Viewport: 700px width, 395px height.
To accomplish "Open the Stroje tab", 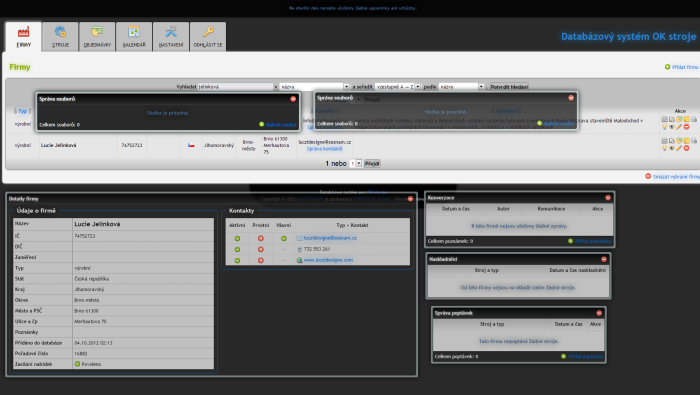I will 60,37.
